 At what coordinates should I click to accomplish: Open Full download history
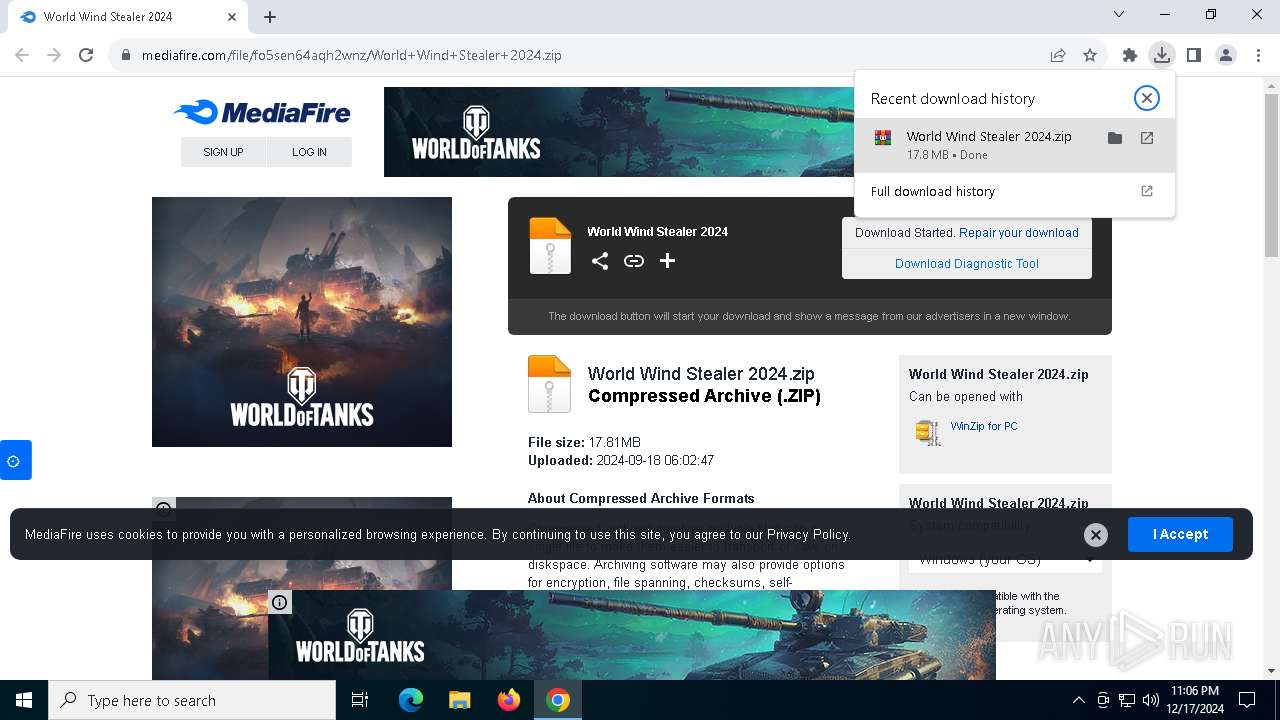[1014, 191]
